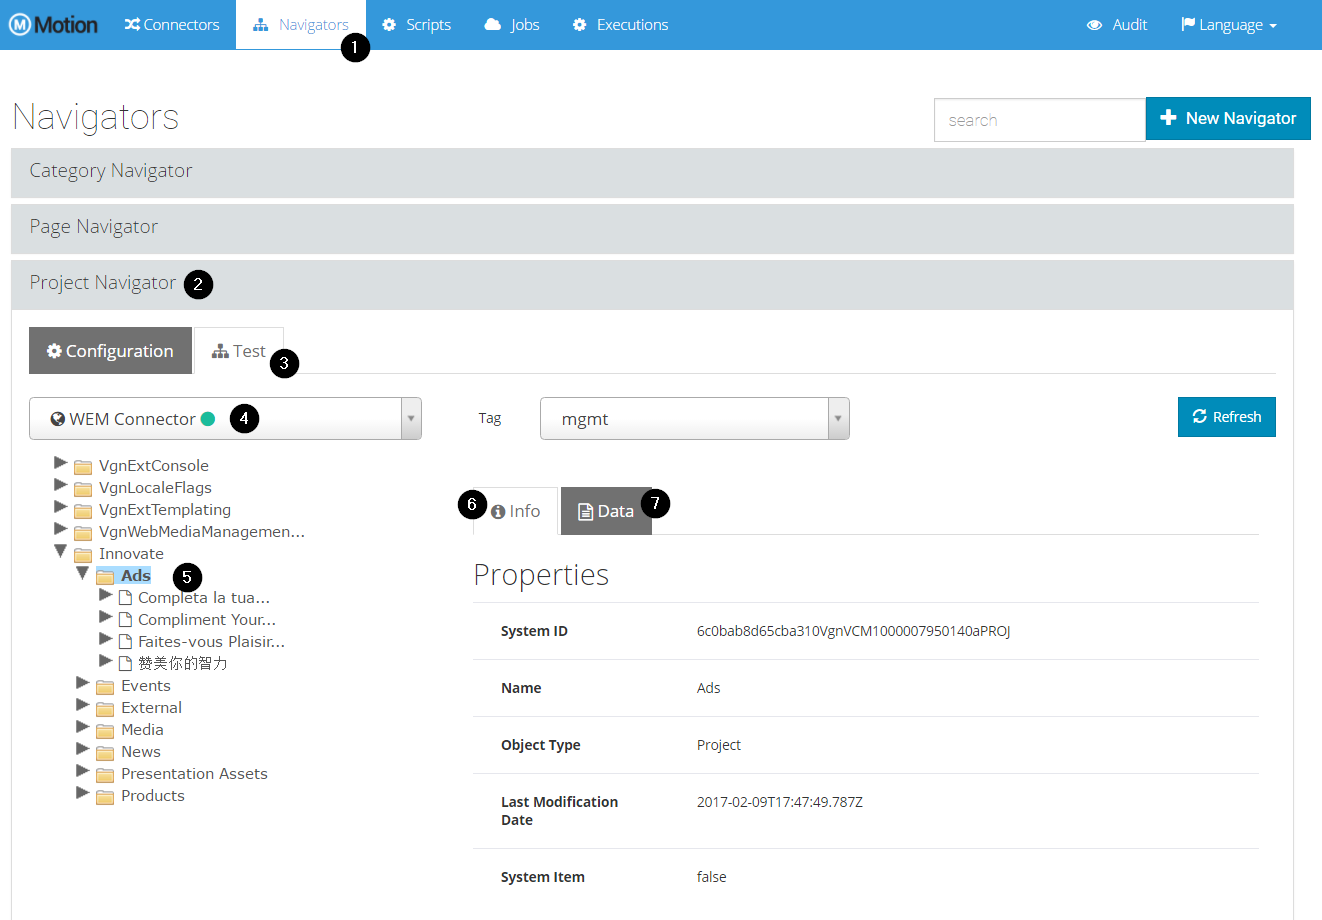The image size is (1322, 920).
Task: Click the System ID value 6c0bab8d65cba310VgnVCM1000007950140aPROJ
Action: pyautogui.click(x=853, y=631)
